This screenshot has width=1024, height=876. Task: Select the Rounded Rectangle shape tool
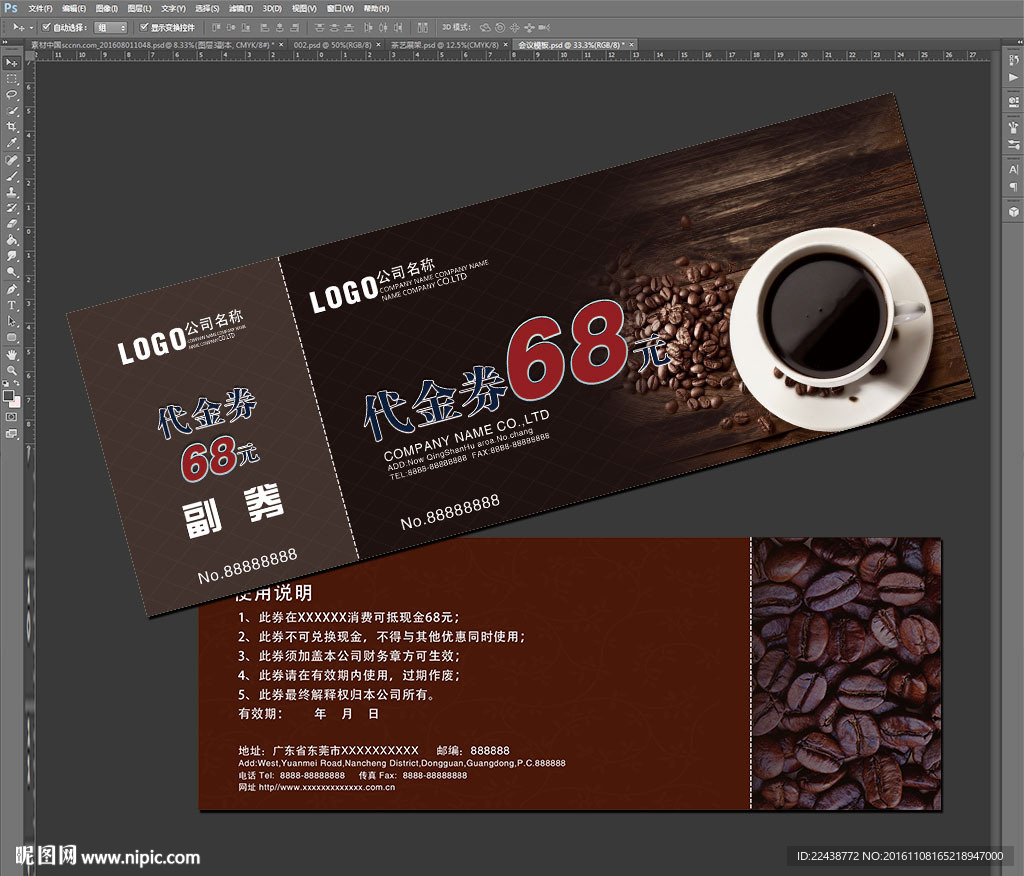(11, 337)
